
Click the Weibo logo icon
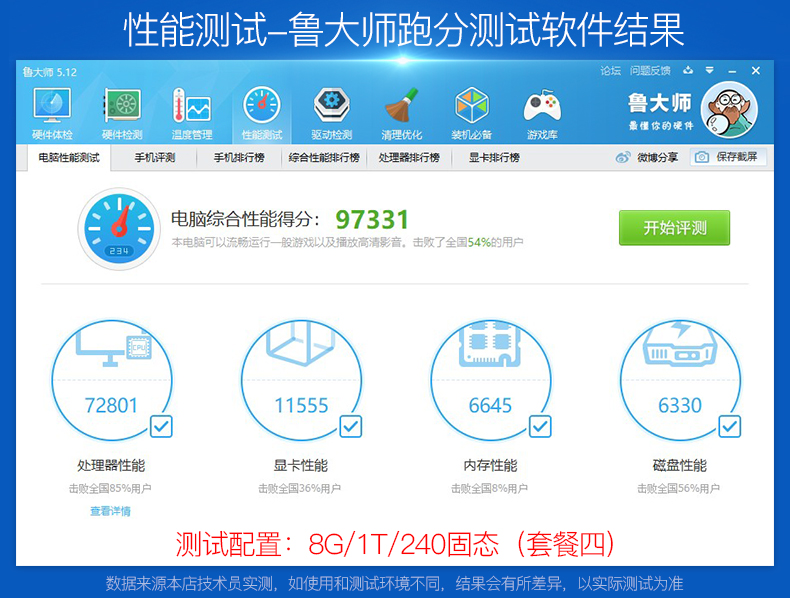click(623, 158)
